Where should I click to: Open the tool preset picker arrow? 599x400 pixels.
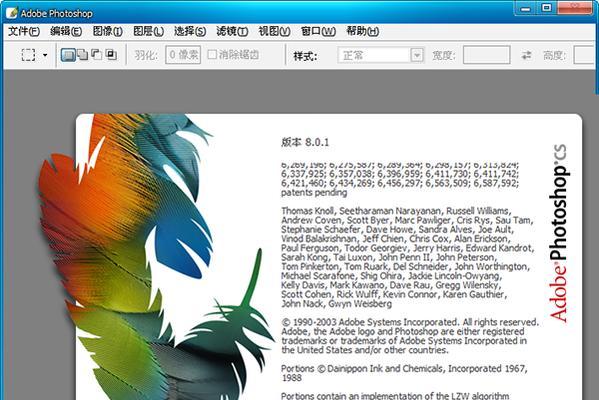(x=45, y=55)
